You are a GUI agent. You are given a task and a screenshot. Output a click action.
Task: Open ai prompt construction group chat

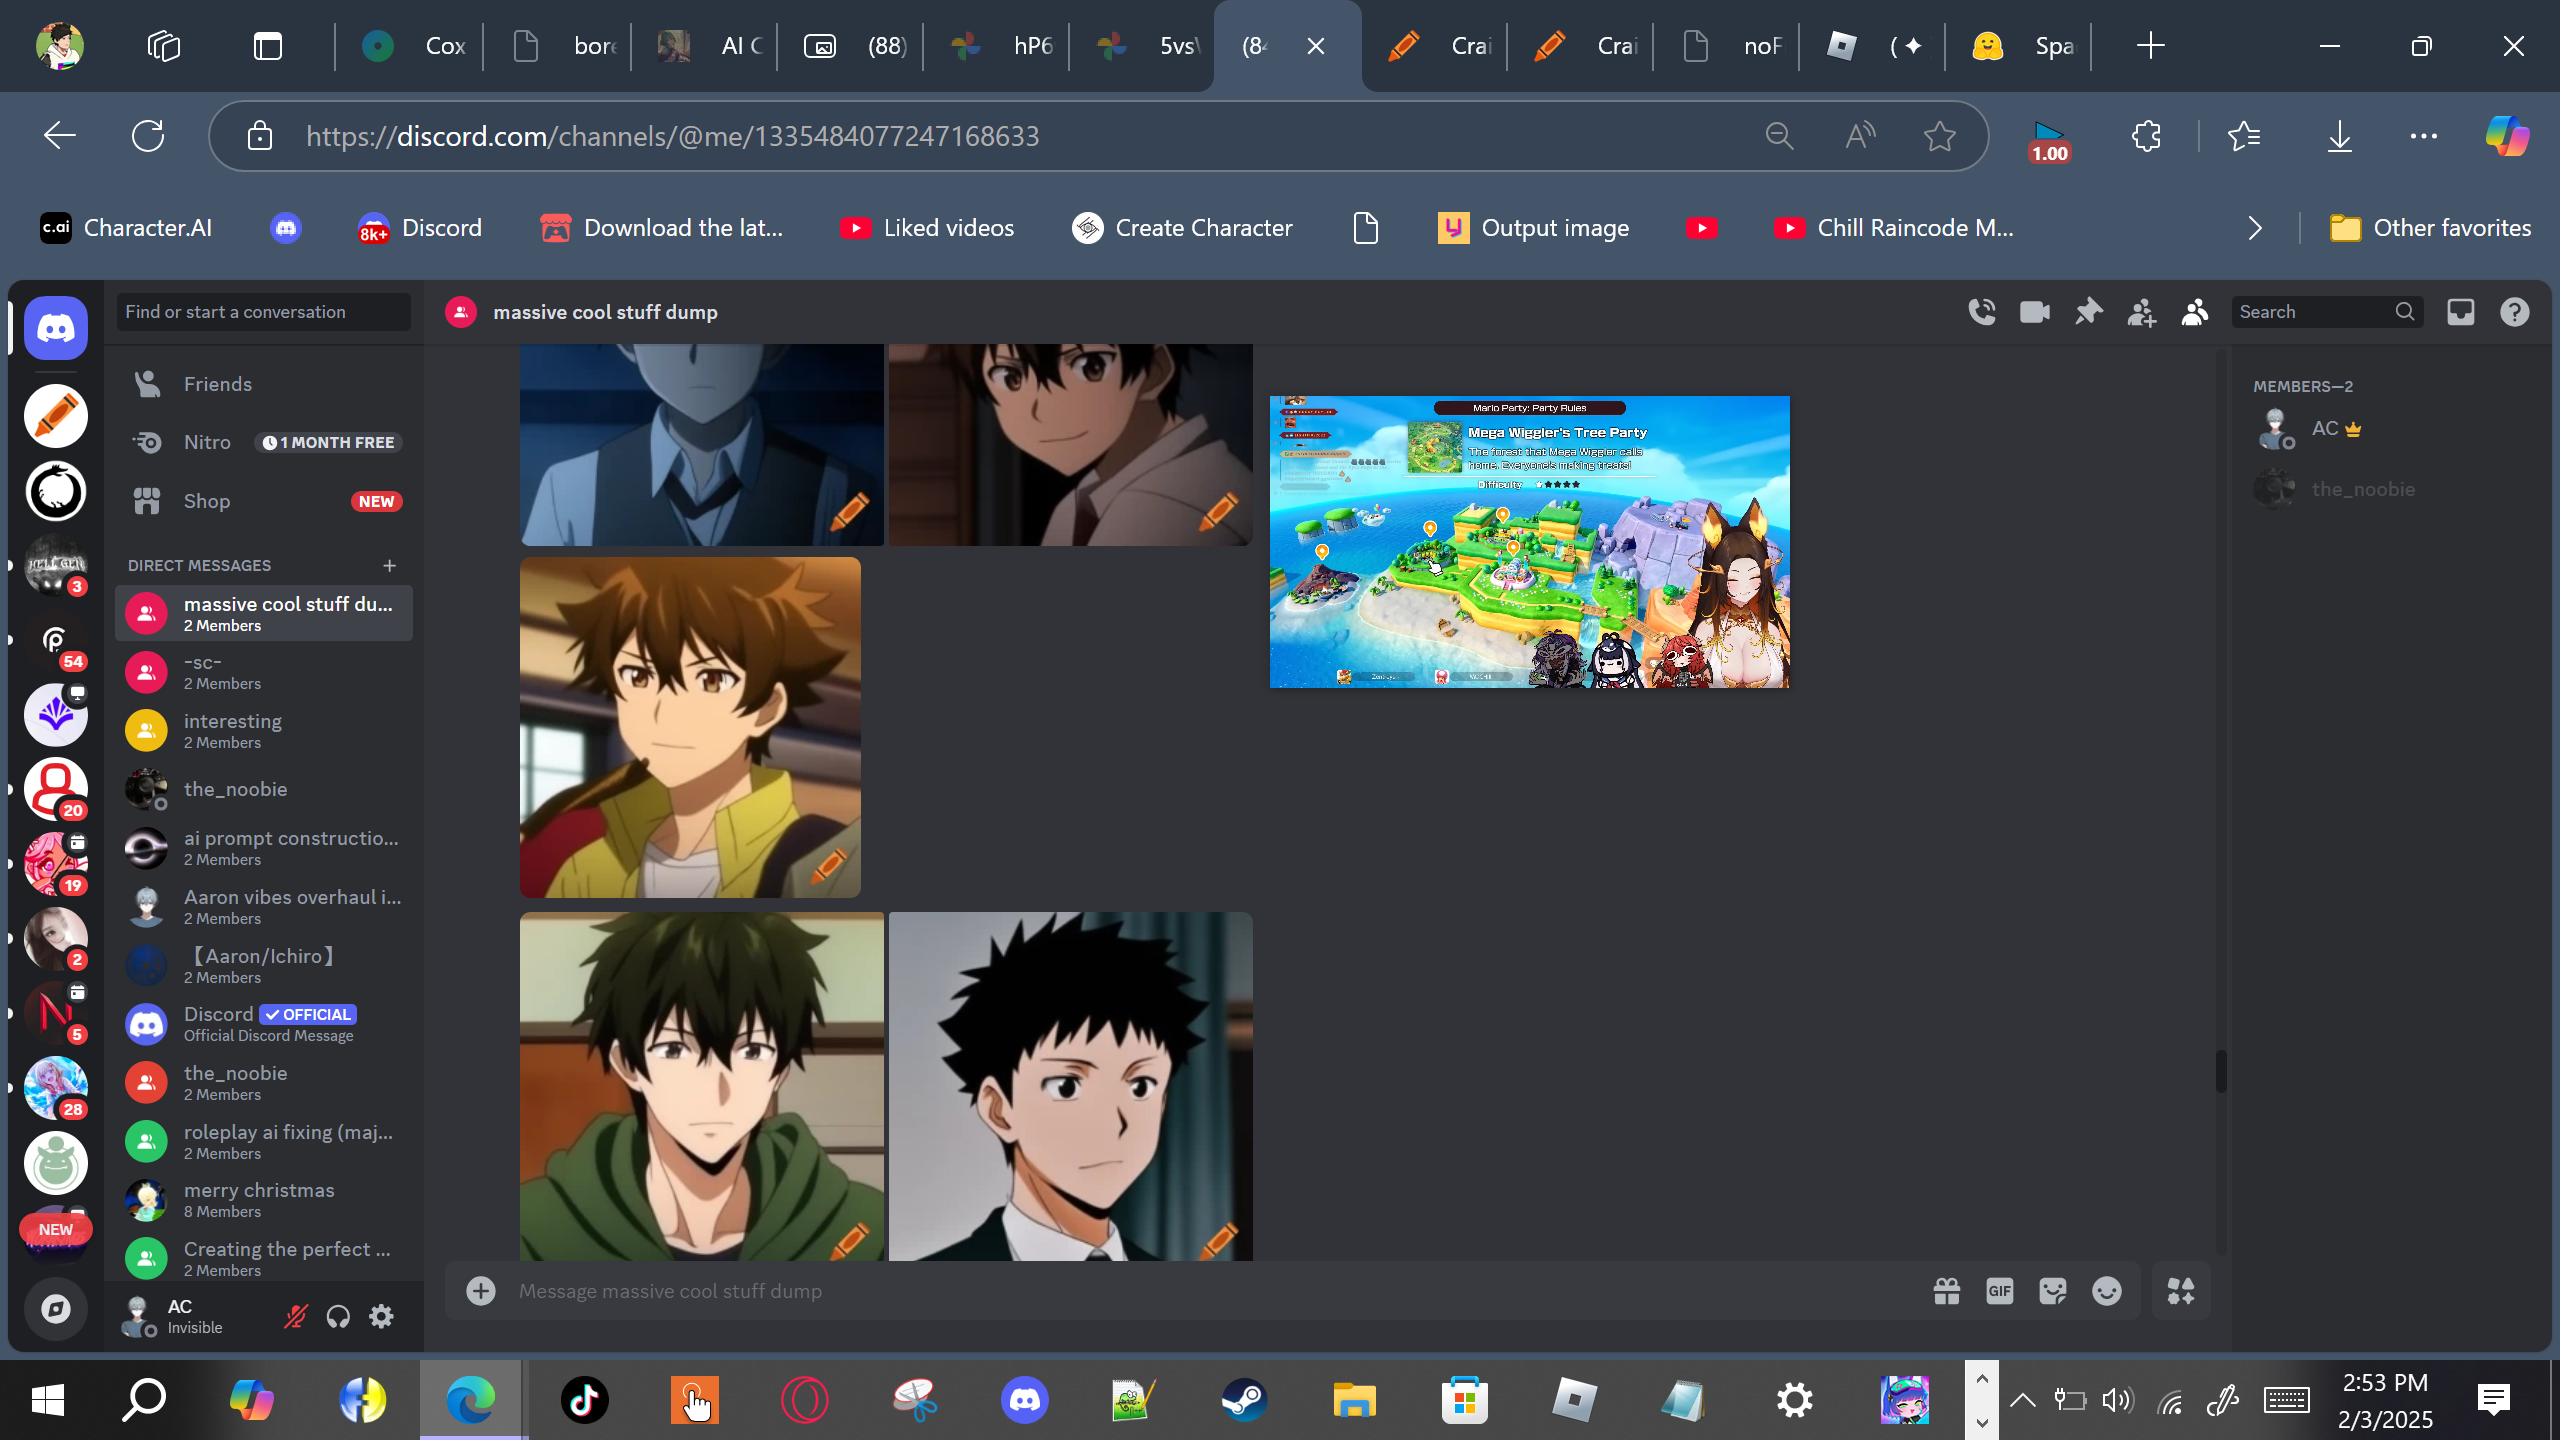tap(264, 848)
